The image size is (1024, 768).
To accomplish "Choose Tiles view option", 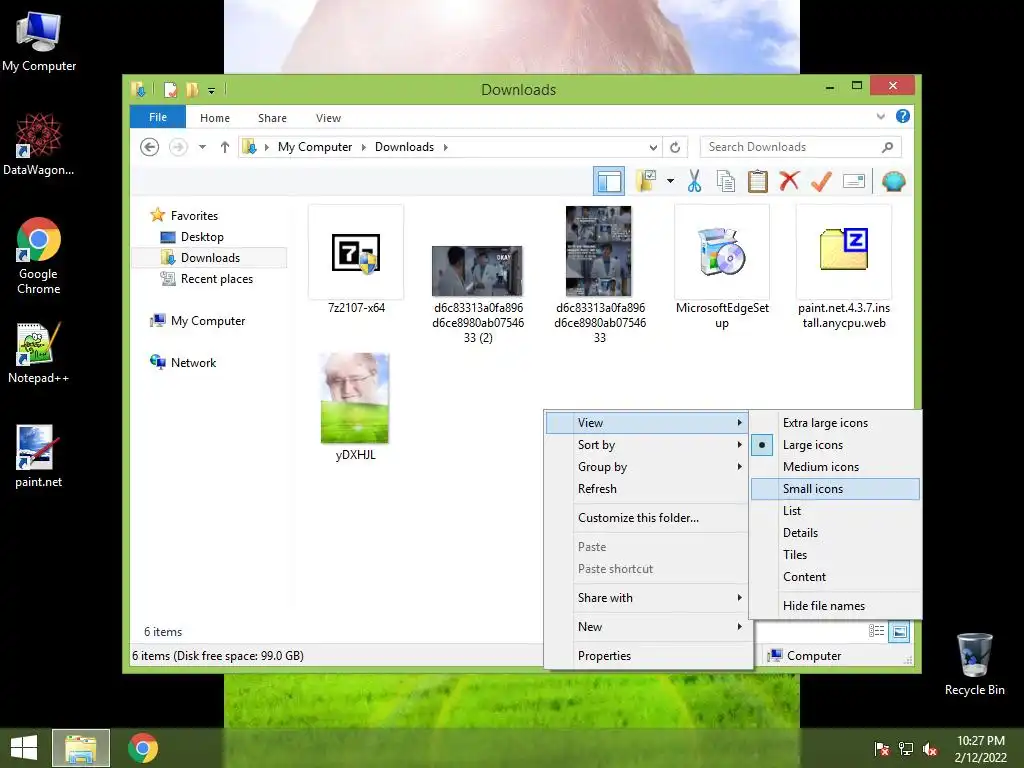I will click(x=835, y=555).
